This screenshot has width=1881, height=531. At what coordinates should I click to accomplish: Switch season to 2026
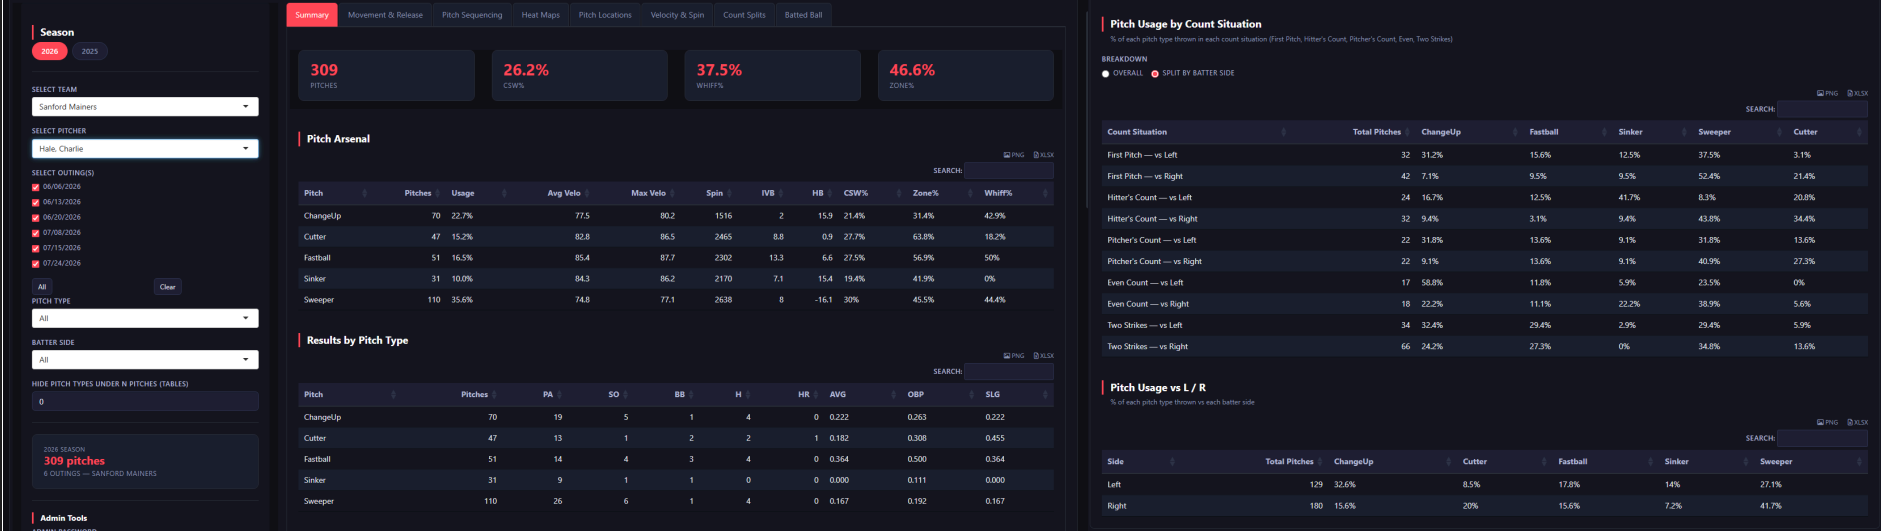point(50,51)
